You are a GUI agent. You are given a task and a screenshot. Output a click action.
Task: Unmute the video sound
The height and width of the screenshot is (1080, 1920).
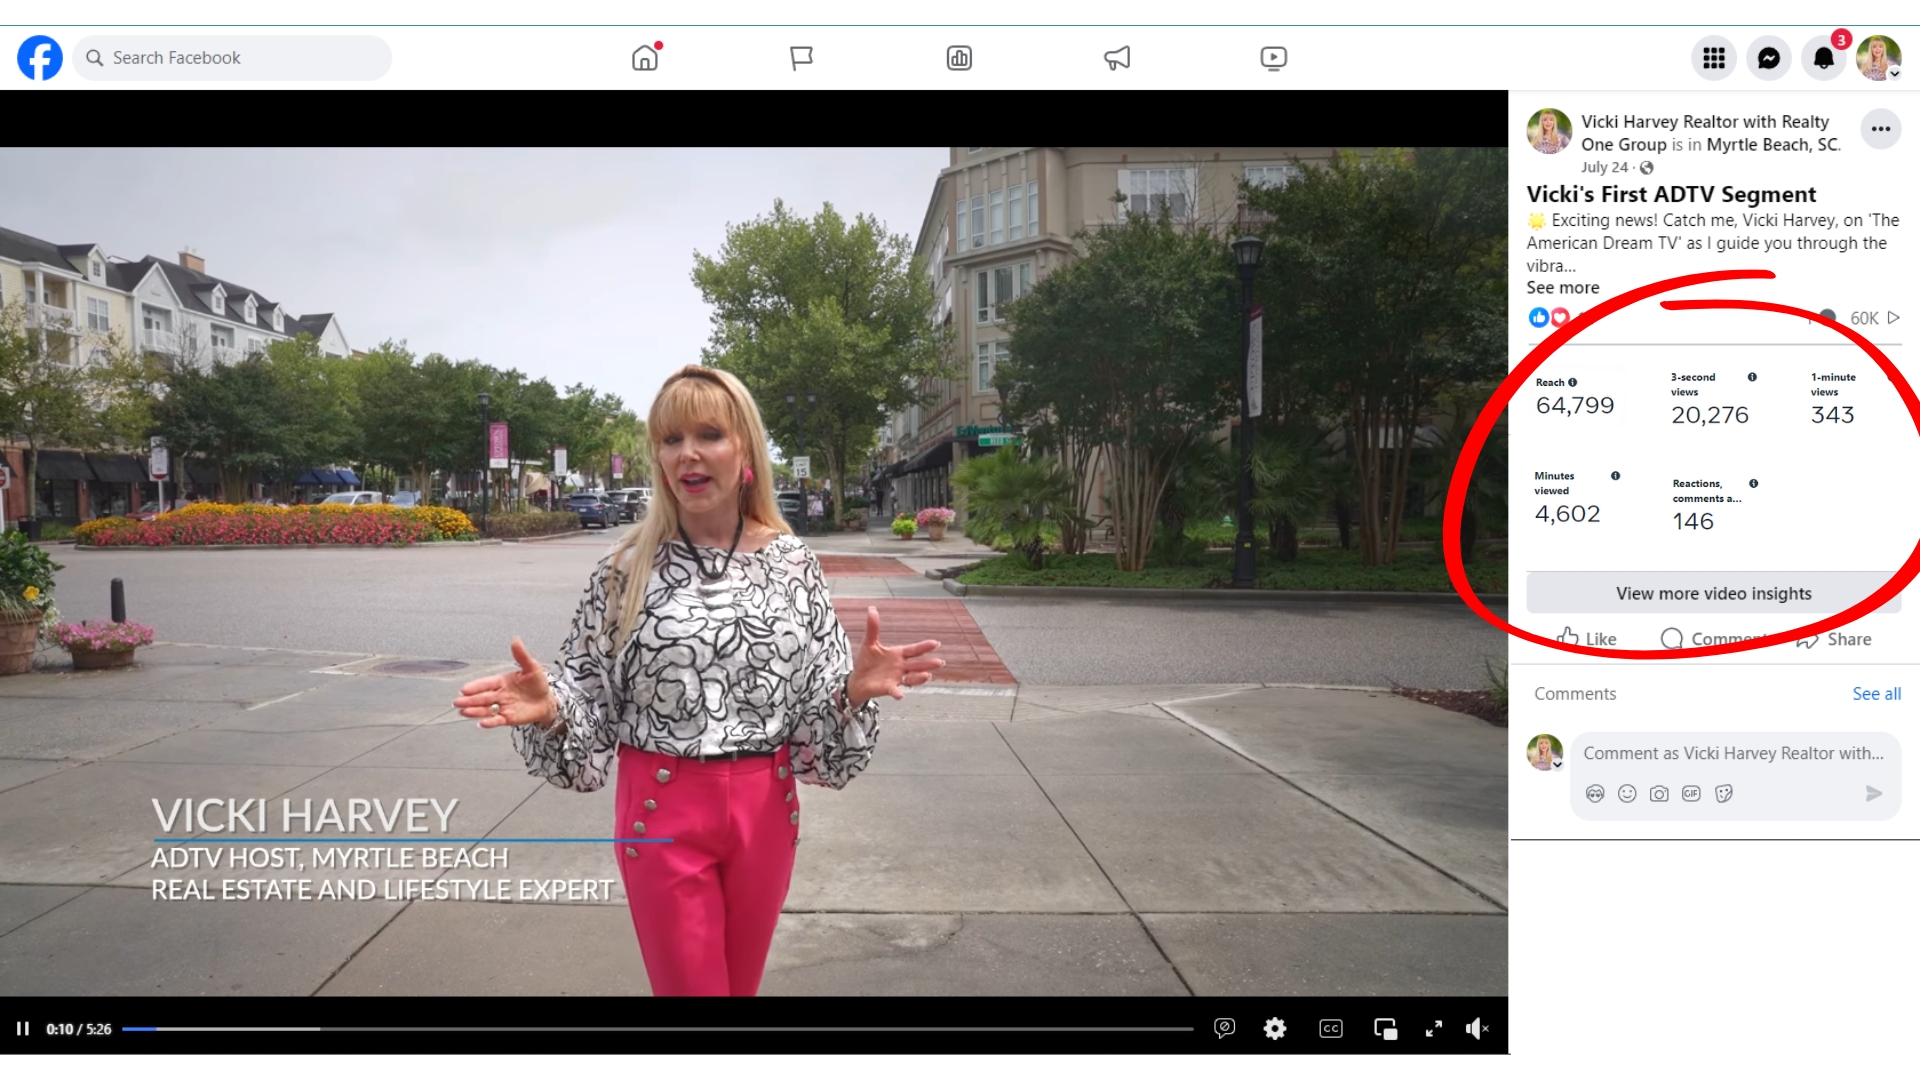(1478, 1028)
